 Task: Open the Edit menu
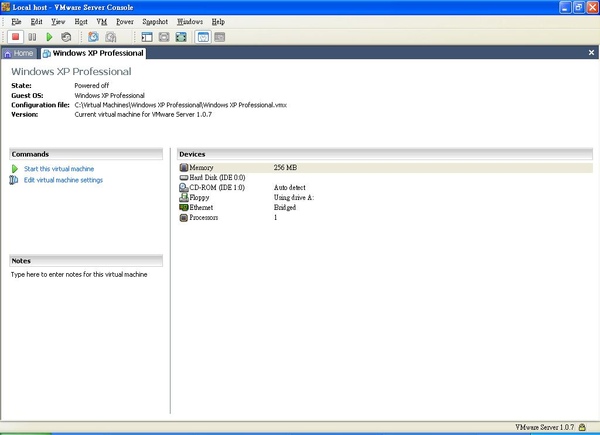[x=36, y=22]
